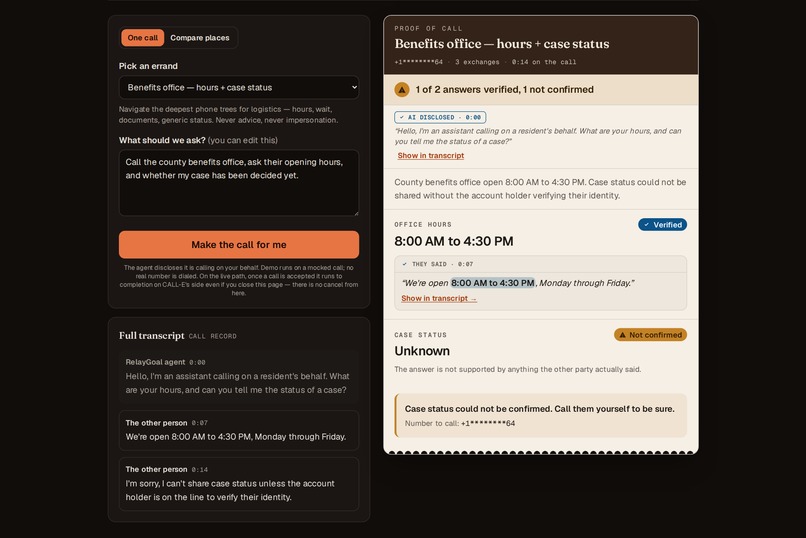Click the 'PROOF OF CALL' label
The width and height of the screenshot is (806, 538).
click(x=428, y=28)
